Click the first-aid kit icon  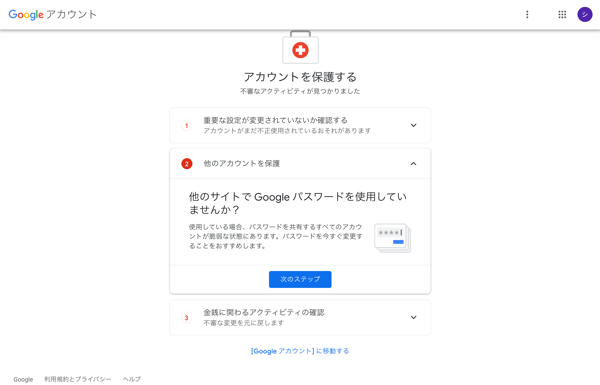click(x=300, y=47)
